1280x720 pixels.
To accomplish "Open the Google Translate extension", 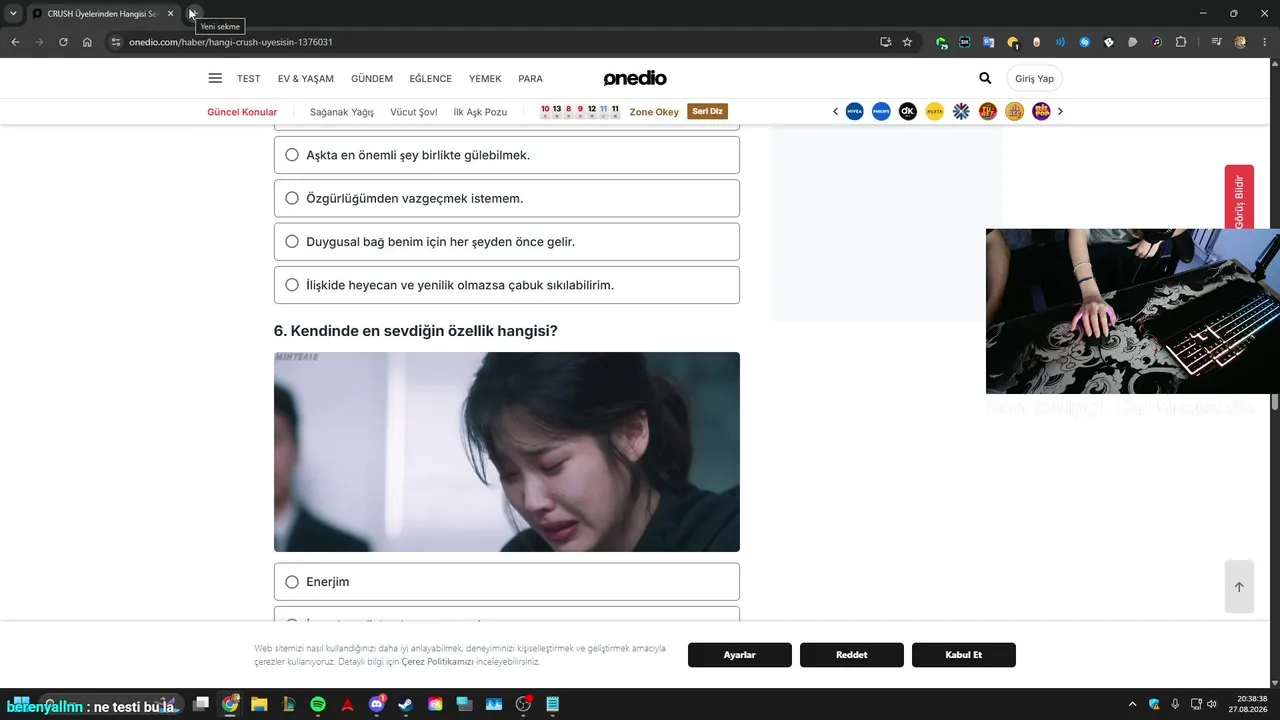I will [x=988, y=42].
